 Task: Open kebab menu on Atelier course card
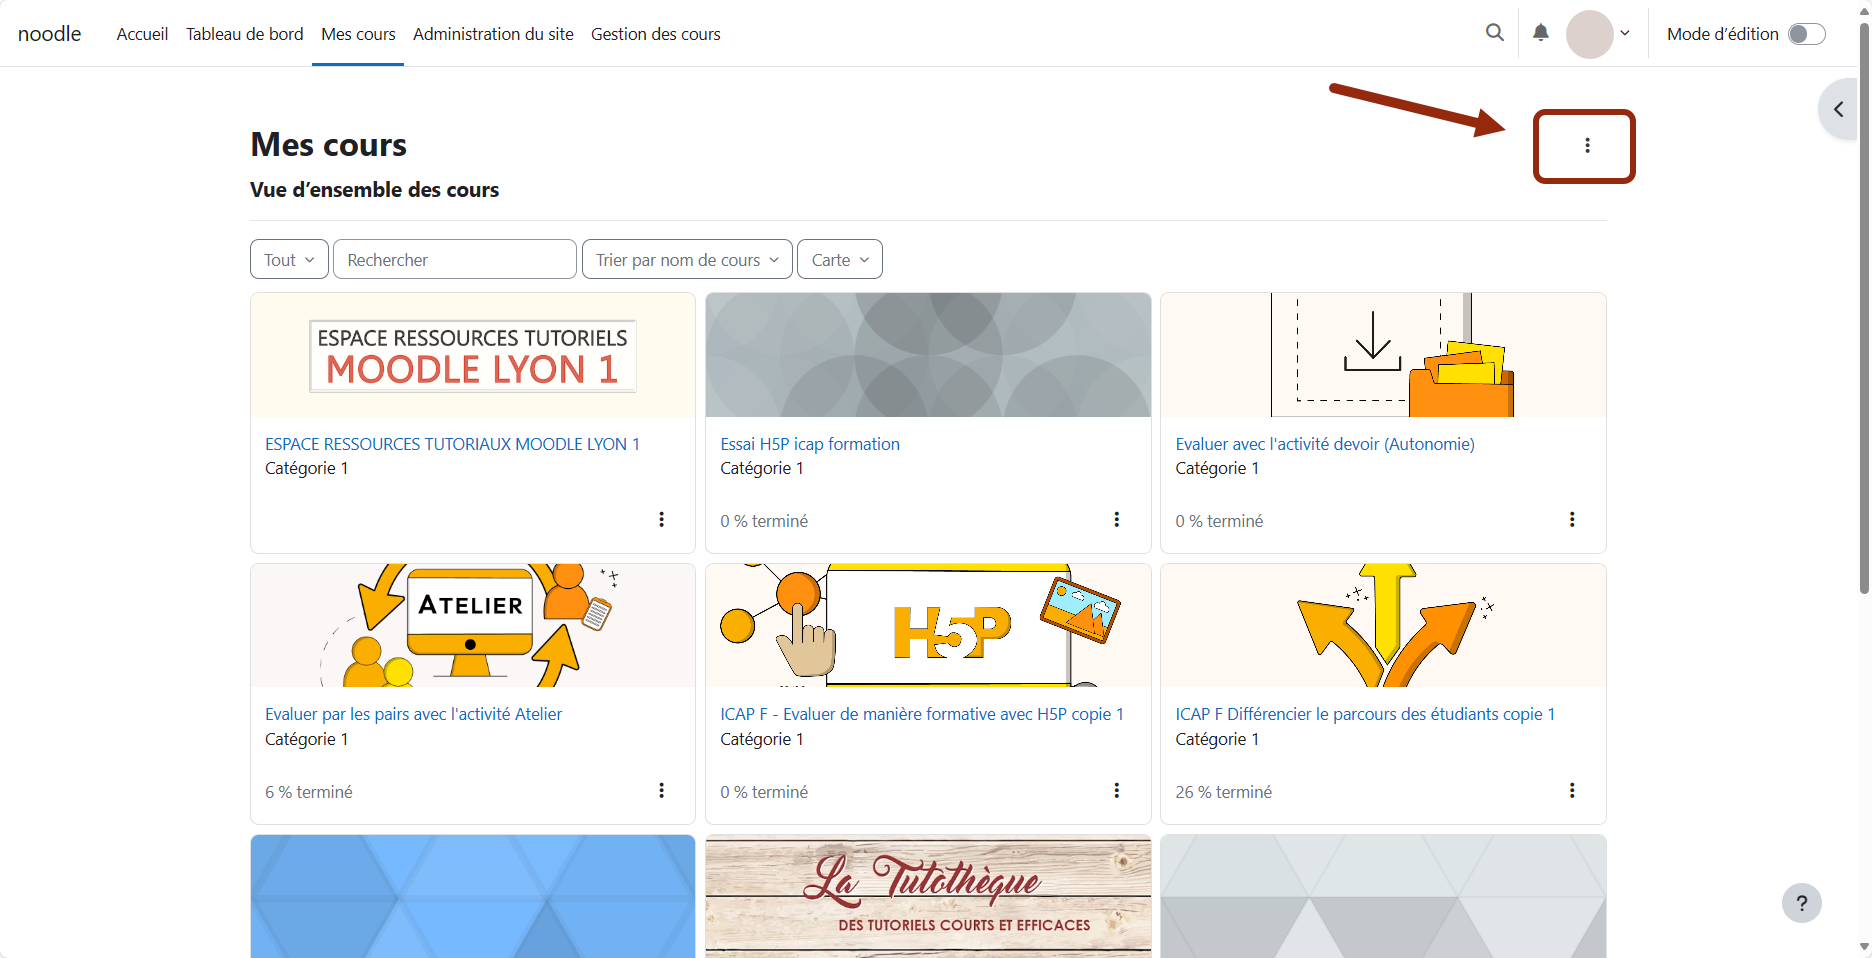pos(661,790)
